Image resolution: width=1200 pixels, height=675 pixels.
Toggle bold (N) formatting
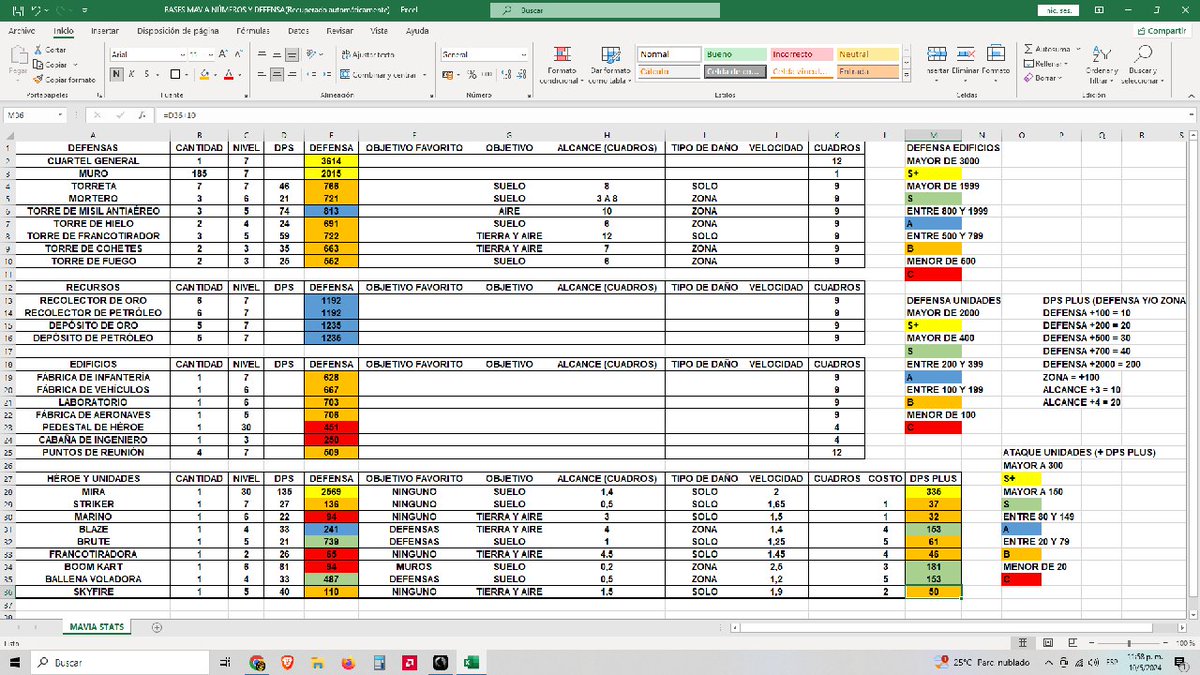pos(116,74)
